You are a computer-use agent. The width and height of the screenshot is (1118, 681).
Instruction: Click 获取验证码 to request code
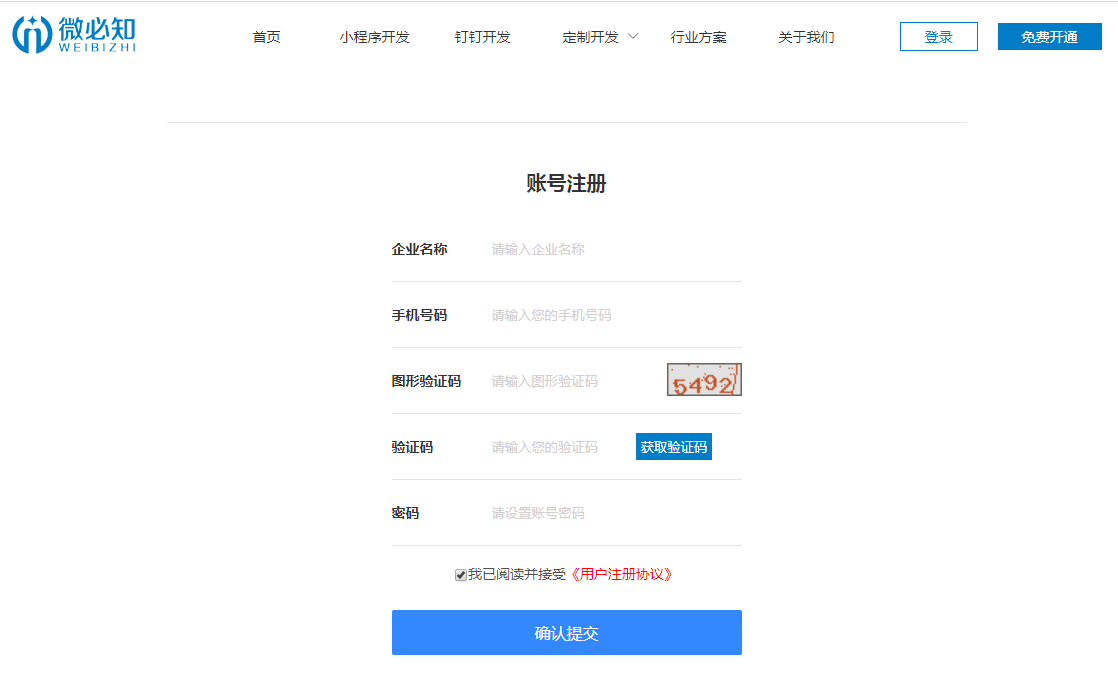click(x=673, y=447)
